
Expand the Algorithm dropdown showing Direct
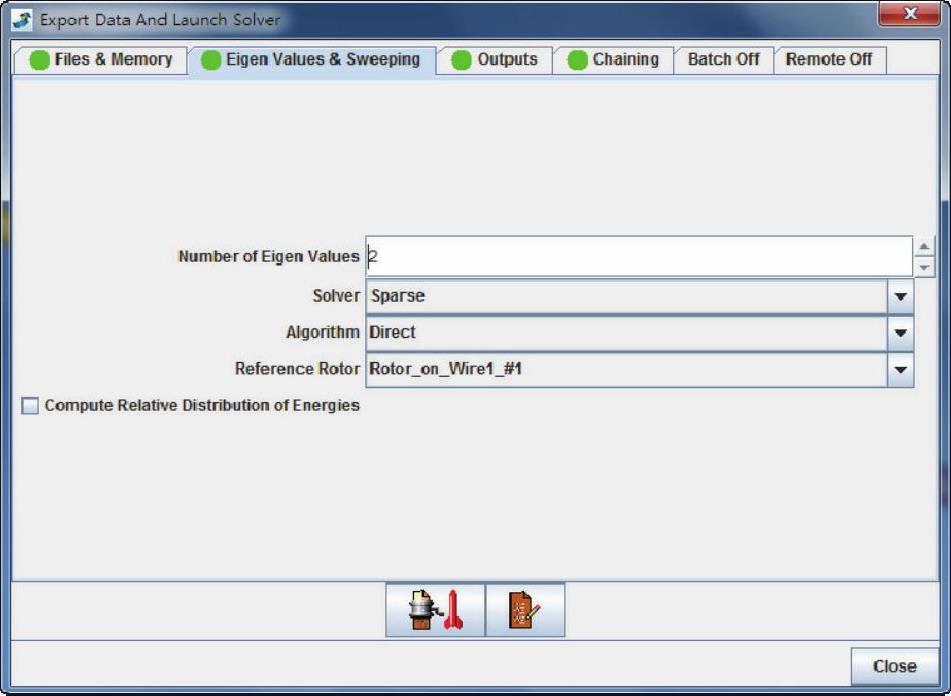pyautogui.click(x=900, y=333)
